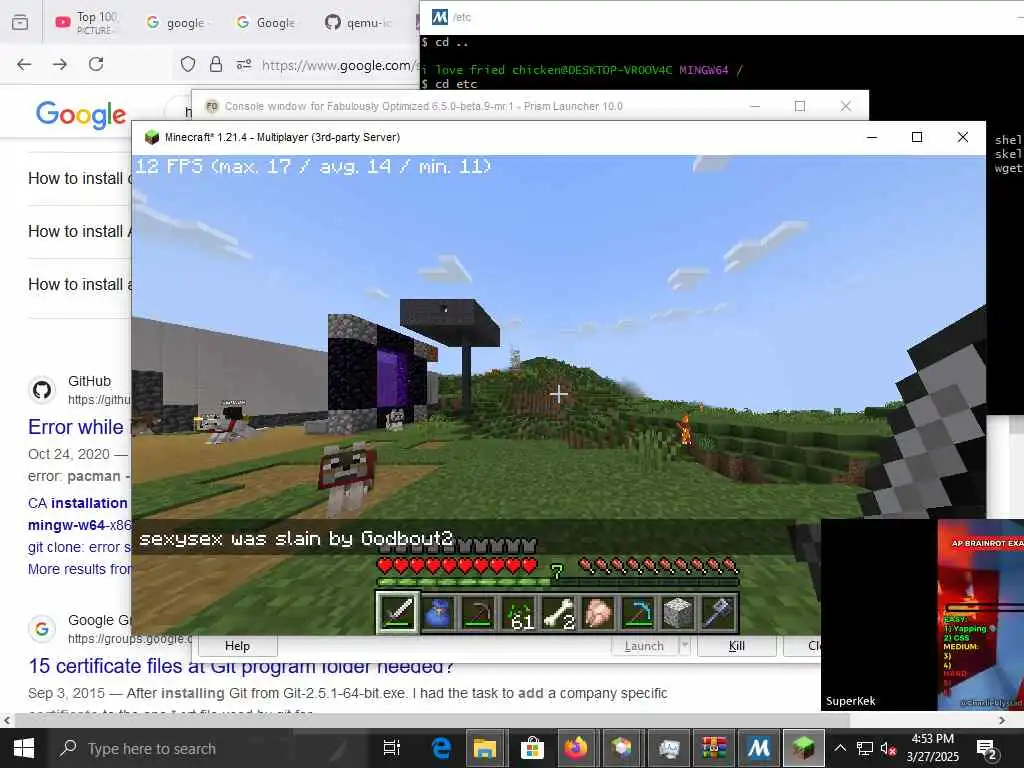Click the terminal prompt 'DESKTOP-VROOV4C' line
The height and width of the screenshot is (768, 1024).
click(x=581, y=69)
